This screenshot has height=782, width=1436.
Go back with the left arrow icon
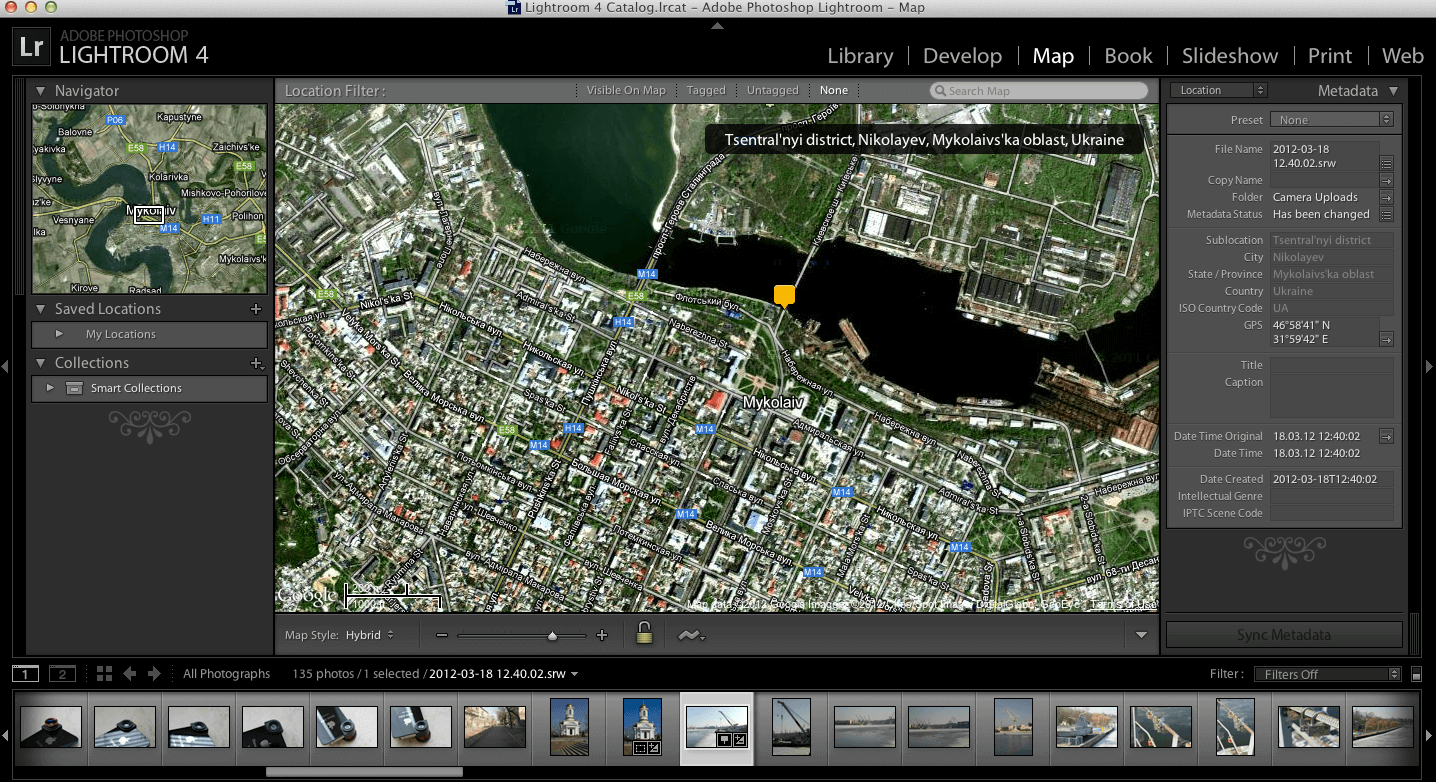pyautogui.click(x=130, y=674)
